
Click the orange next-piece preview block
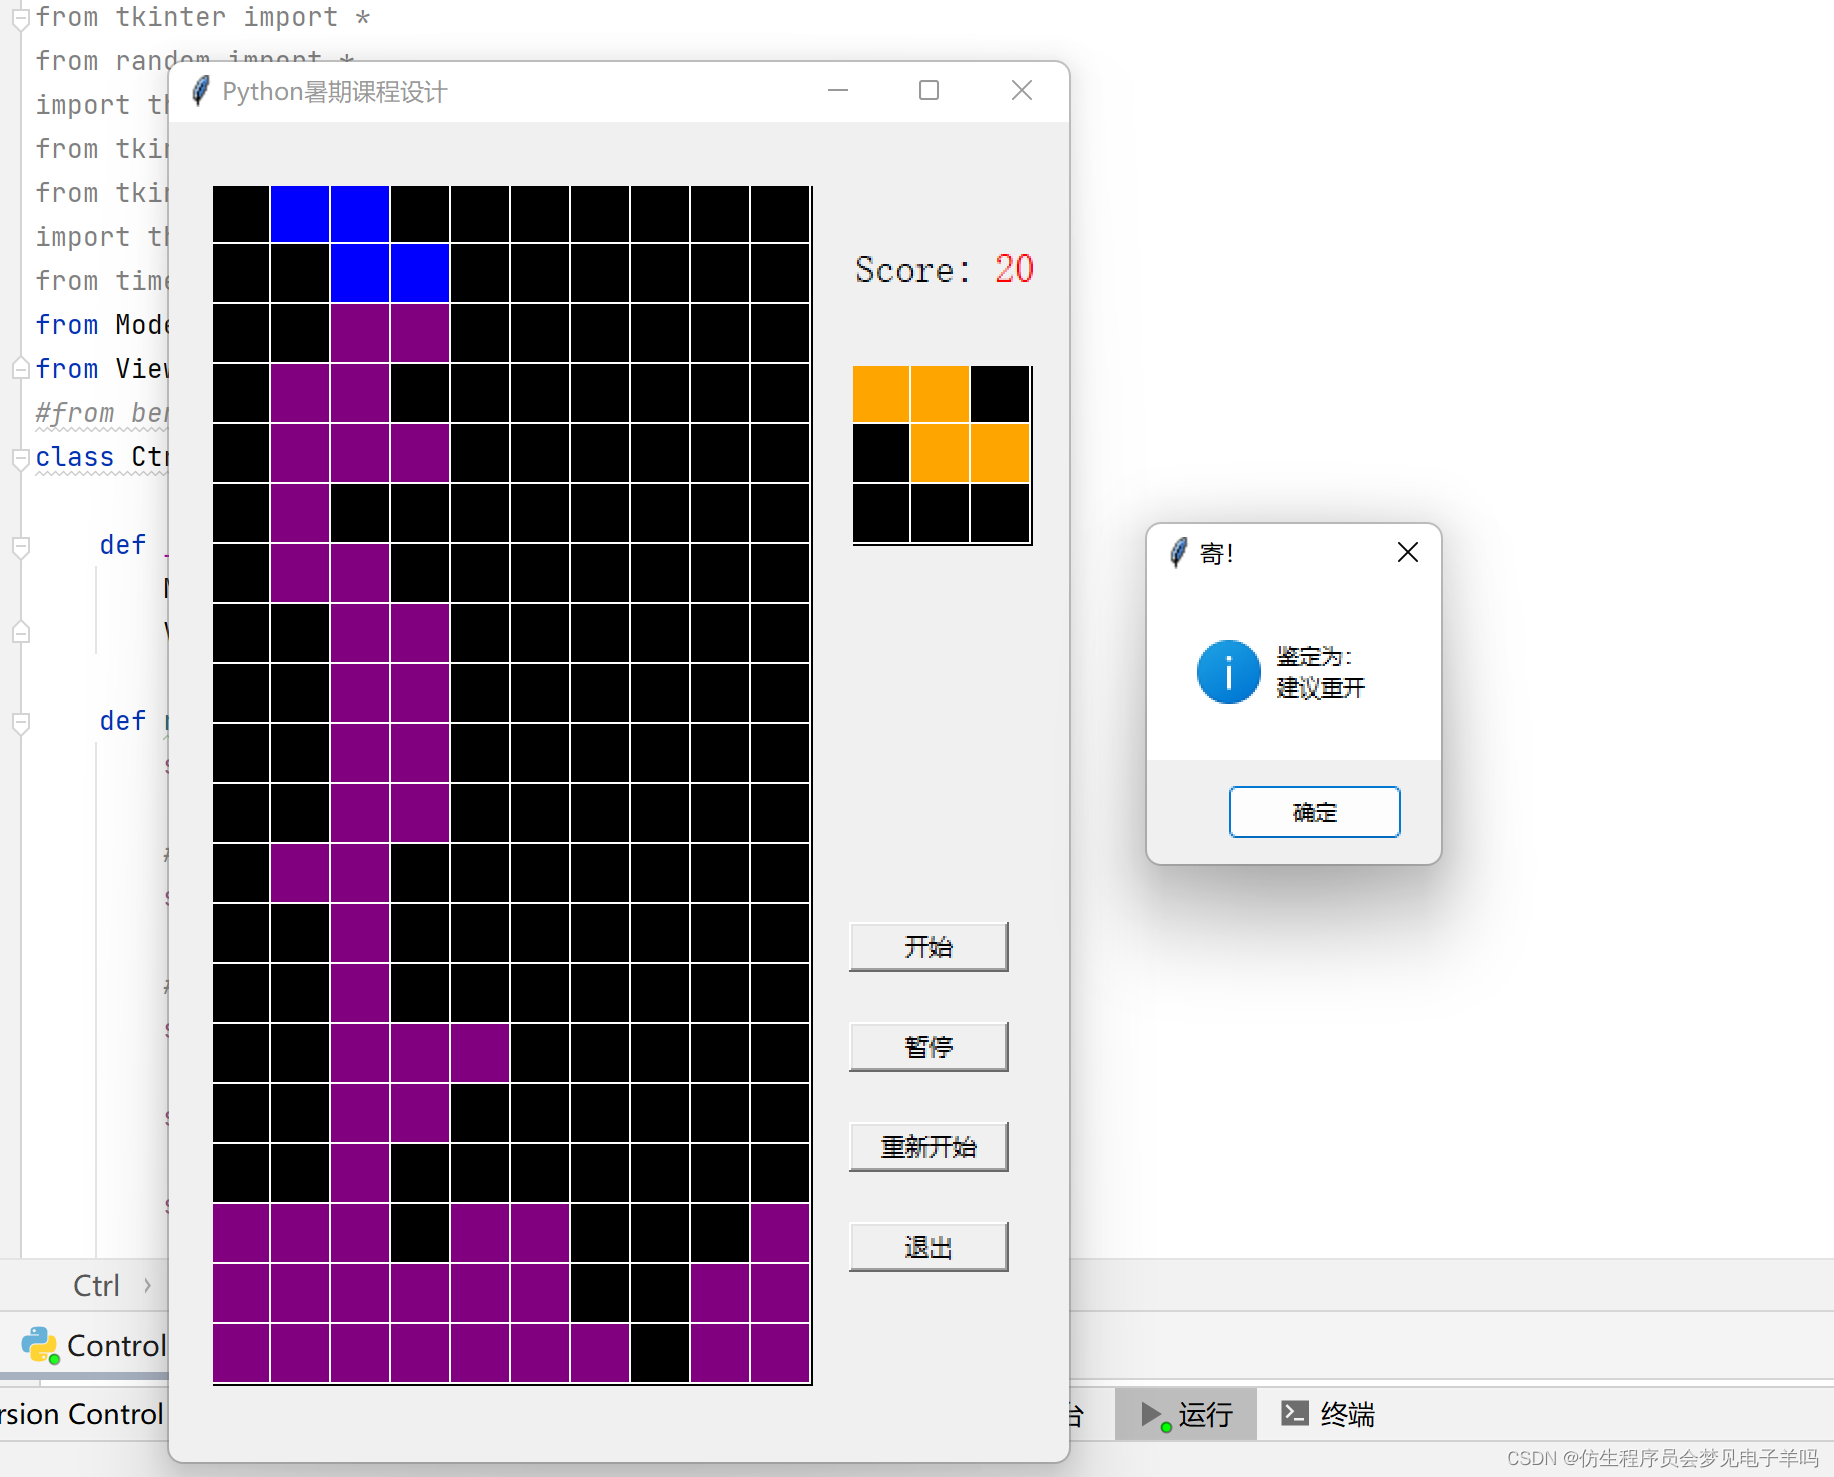941,425
